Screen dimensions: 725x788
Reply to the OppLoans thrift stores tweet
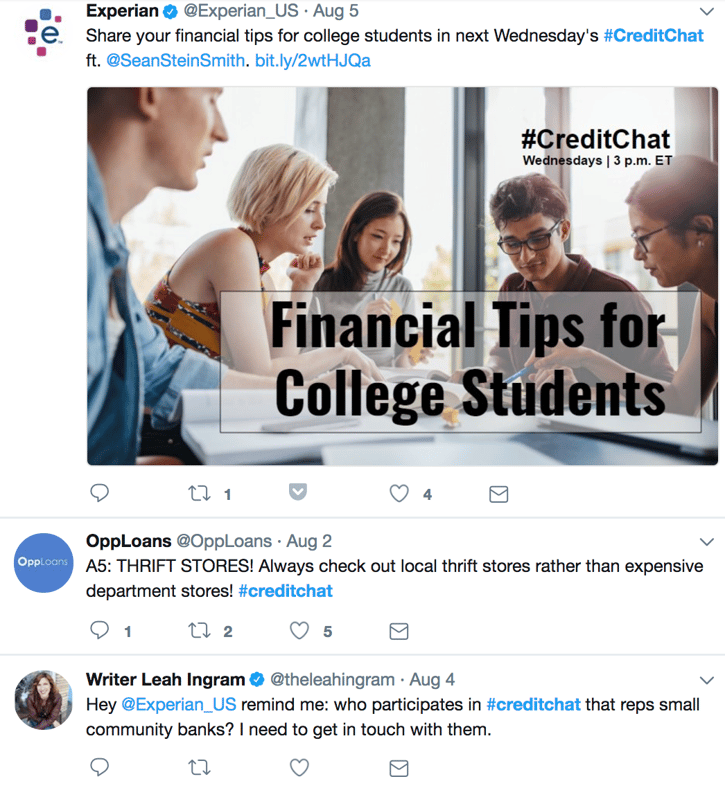[x=99, y=631]
